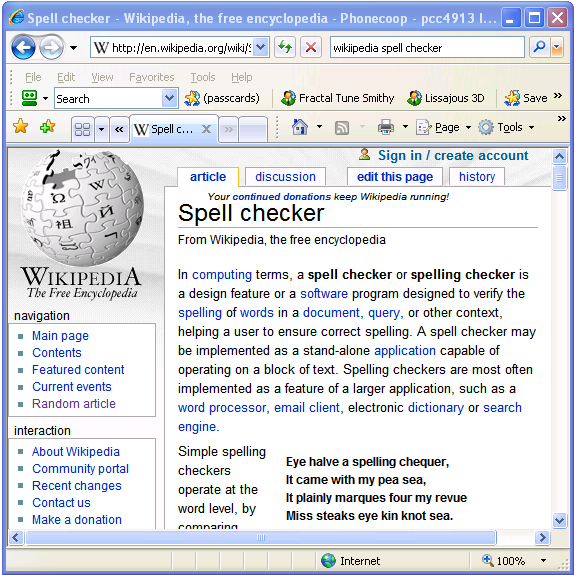Screen dimensions: 576x575
Task: Expand the toolbar Search combo box
Action: [169, 98]
